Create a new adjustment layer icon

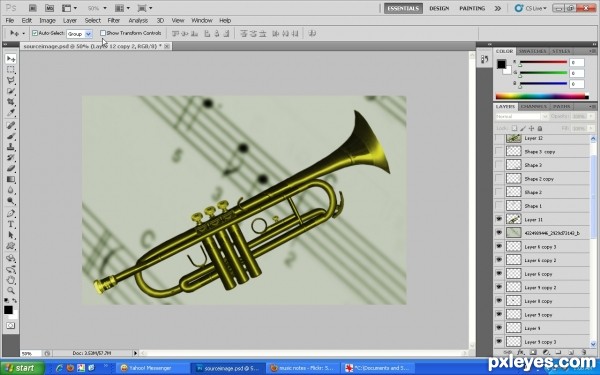pos(546,352)
